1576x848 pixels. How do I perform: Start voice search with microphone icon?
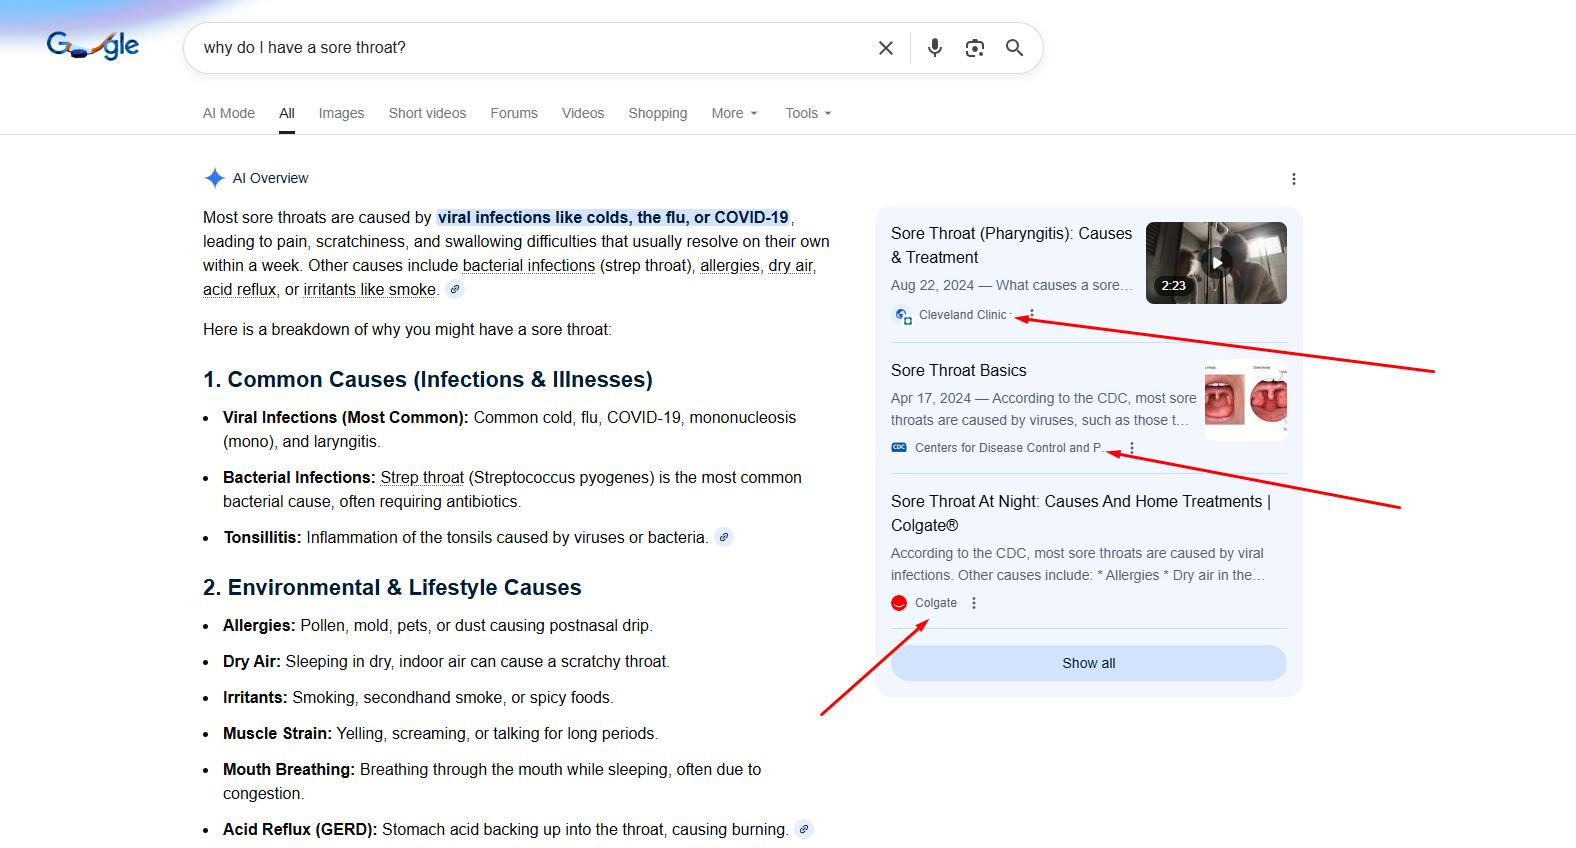pyautogui.click(x=934, y=48)
